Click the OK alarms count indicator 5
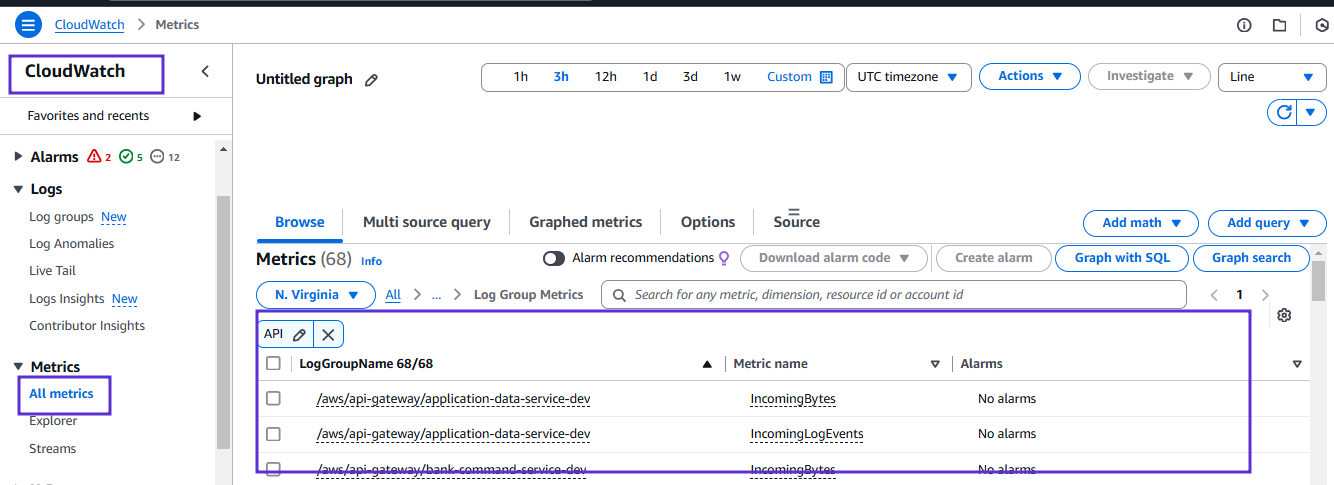This screenshot has width=1334, height=485. click(131, 157)
